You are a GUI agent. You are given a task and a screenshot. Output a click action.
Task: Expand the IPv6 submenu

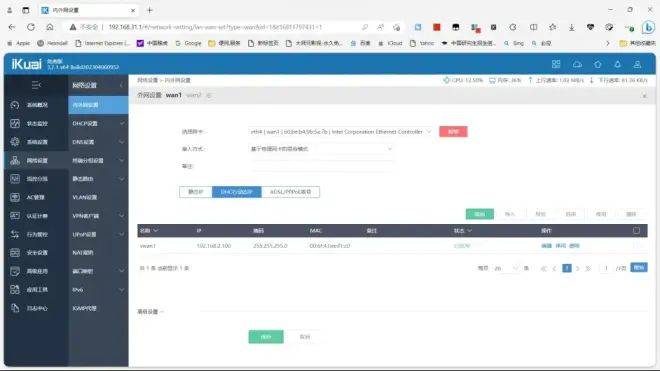pos(98,290)
